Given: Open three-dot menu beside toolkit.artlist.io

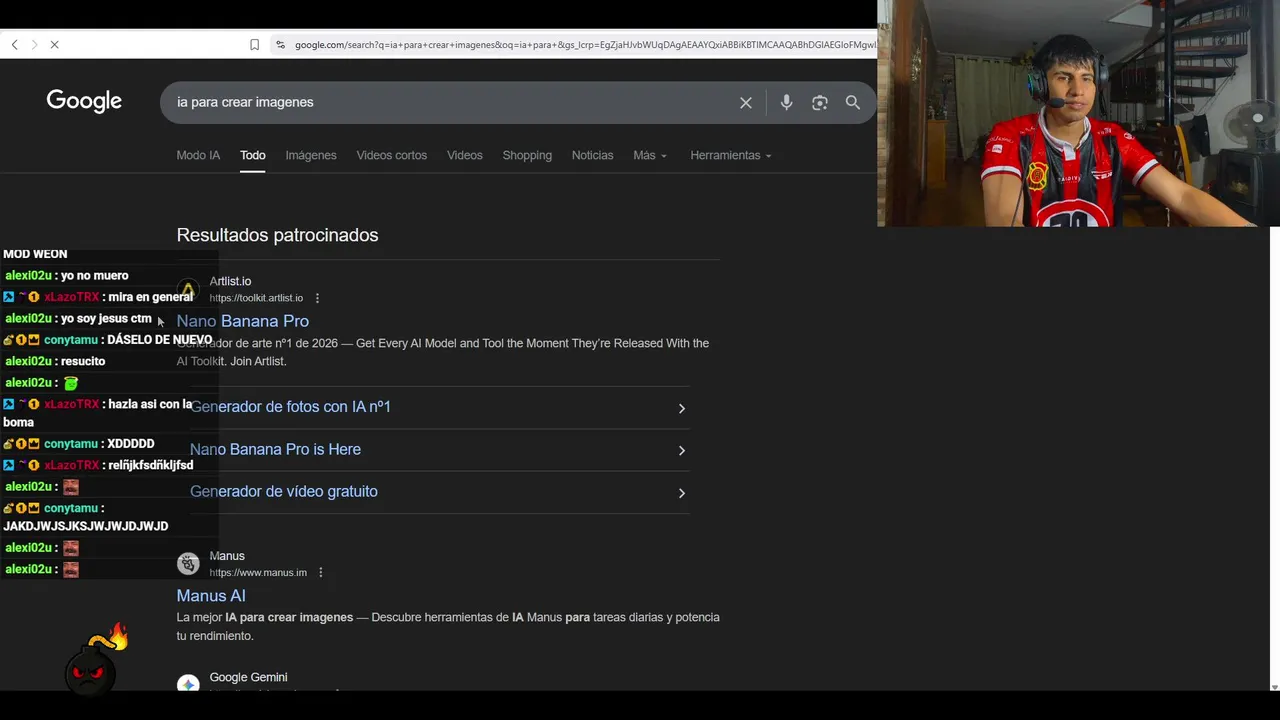Looking at the screenshot, I should 317,298.
